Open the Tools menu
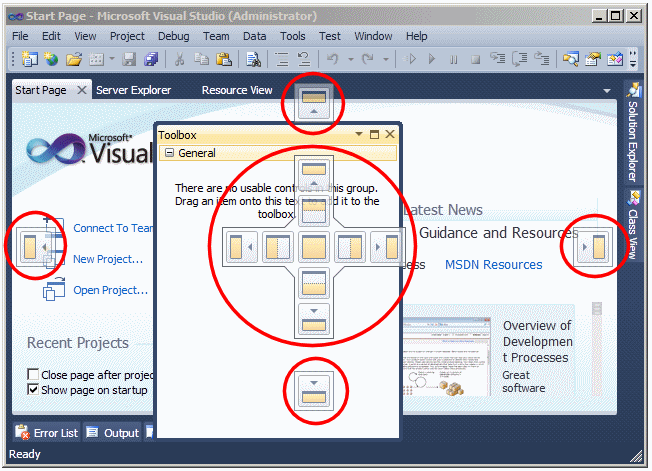The height and width of the screenshot is (471, 652). [x=292, y=36]
